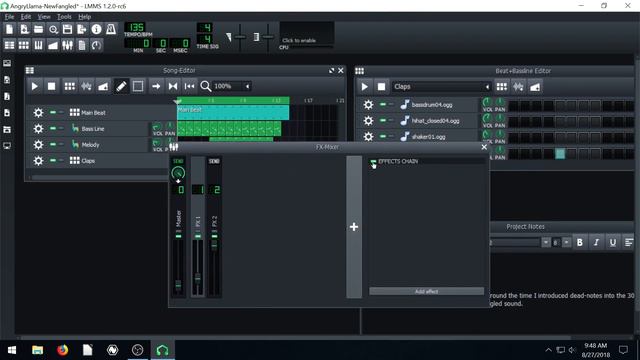Mute the Melody track

(x=53, y=144)
